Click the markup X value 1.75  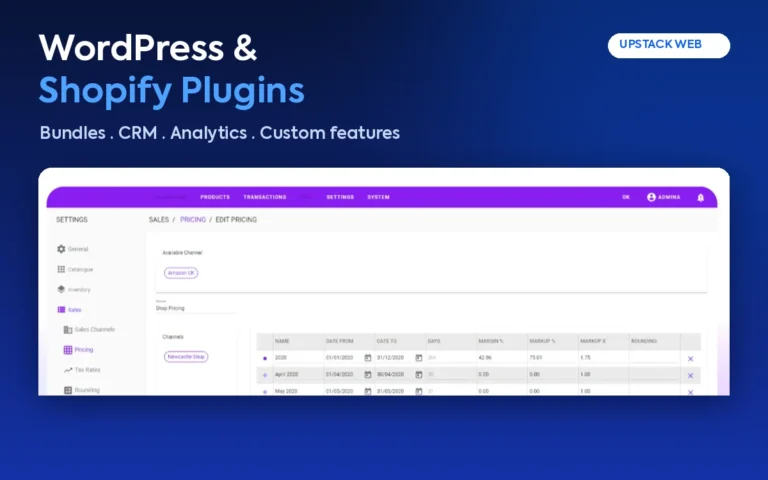click(x=585, y=358)
